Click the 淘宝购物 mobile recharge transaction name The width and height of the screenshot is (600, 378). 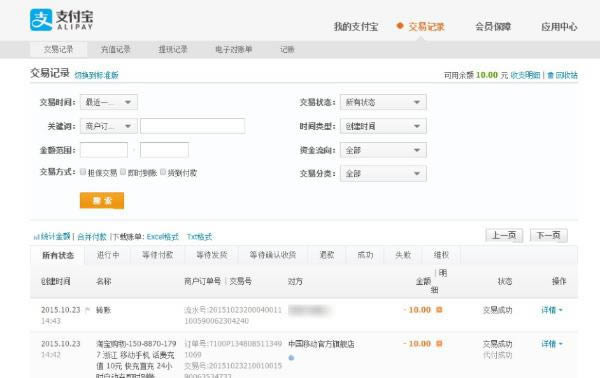(136, 360)
